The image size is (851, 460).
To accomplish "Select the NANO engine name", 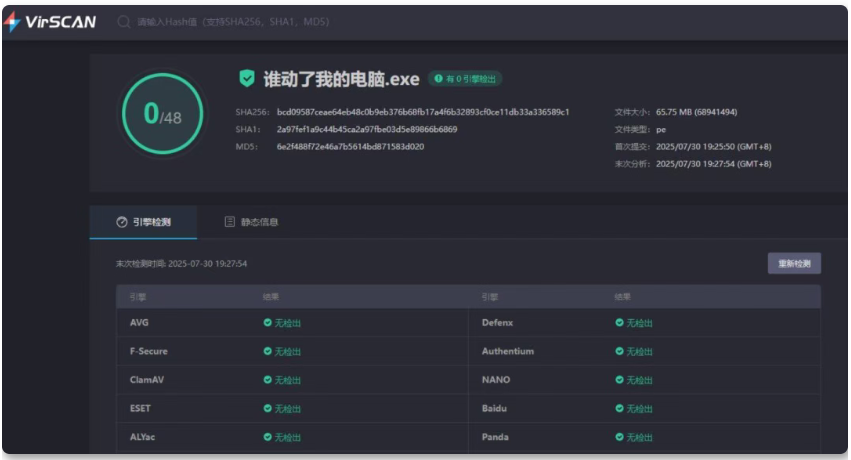I will [496, 380].
